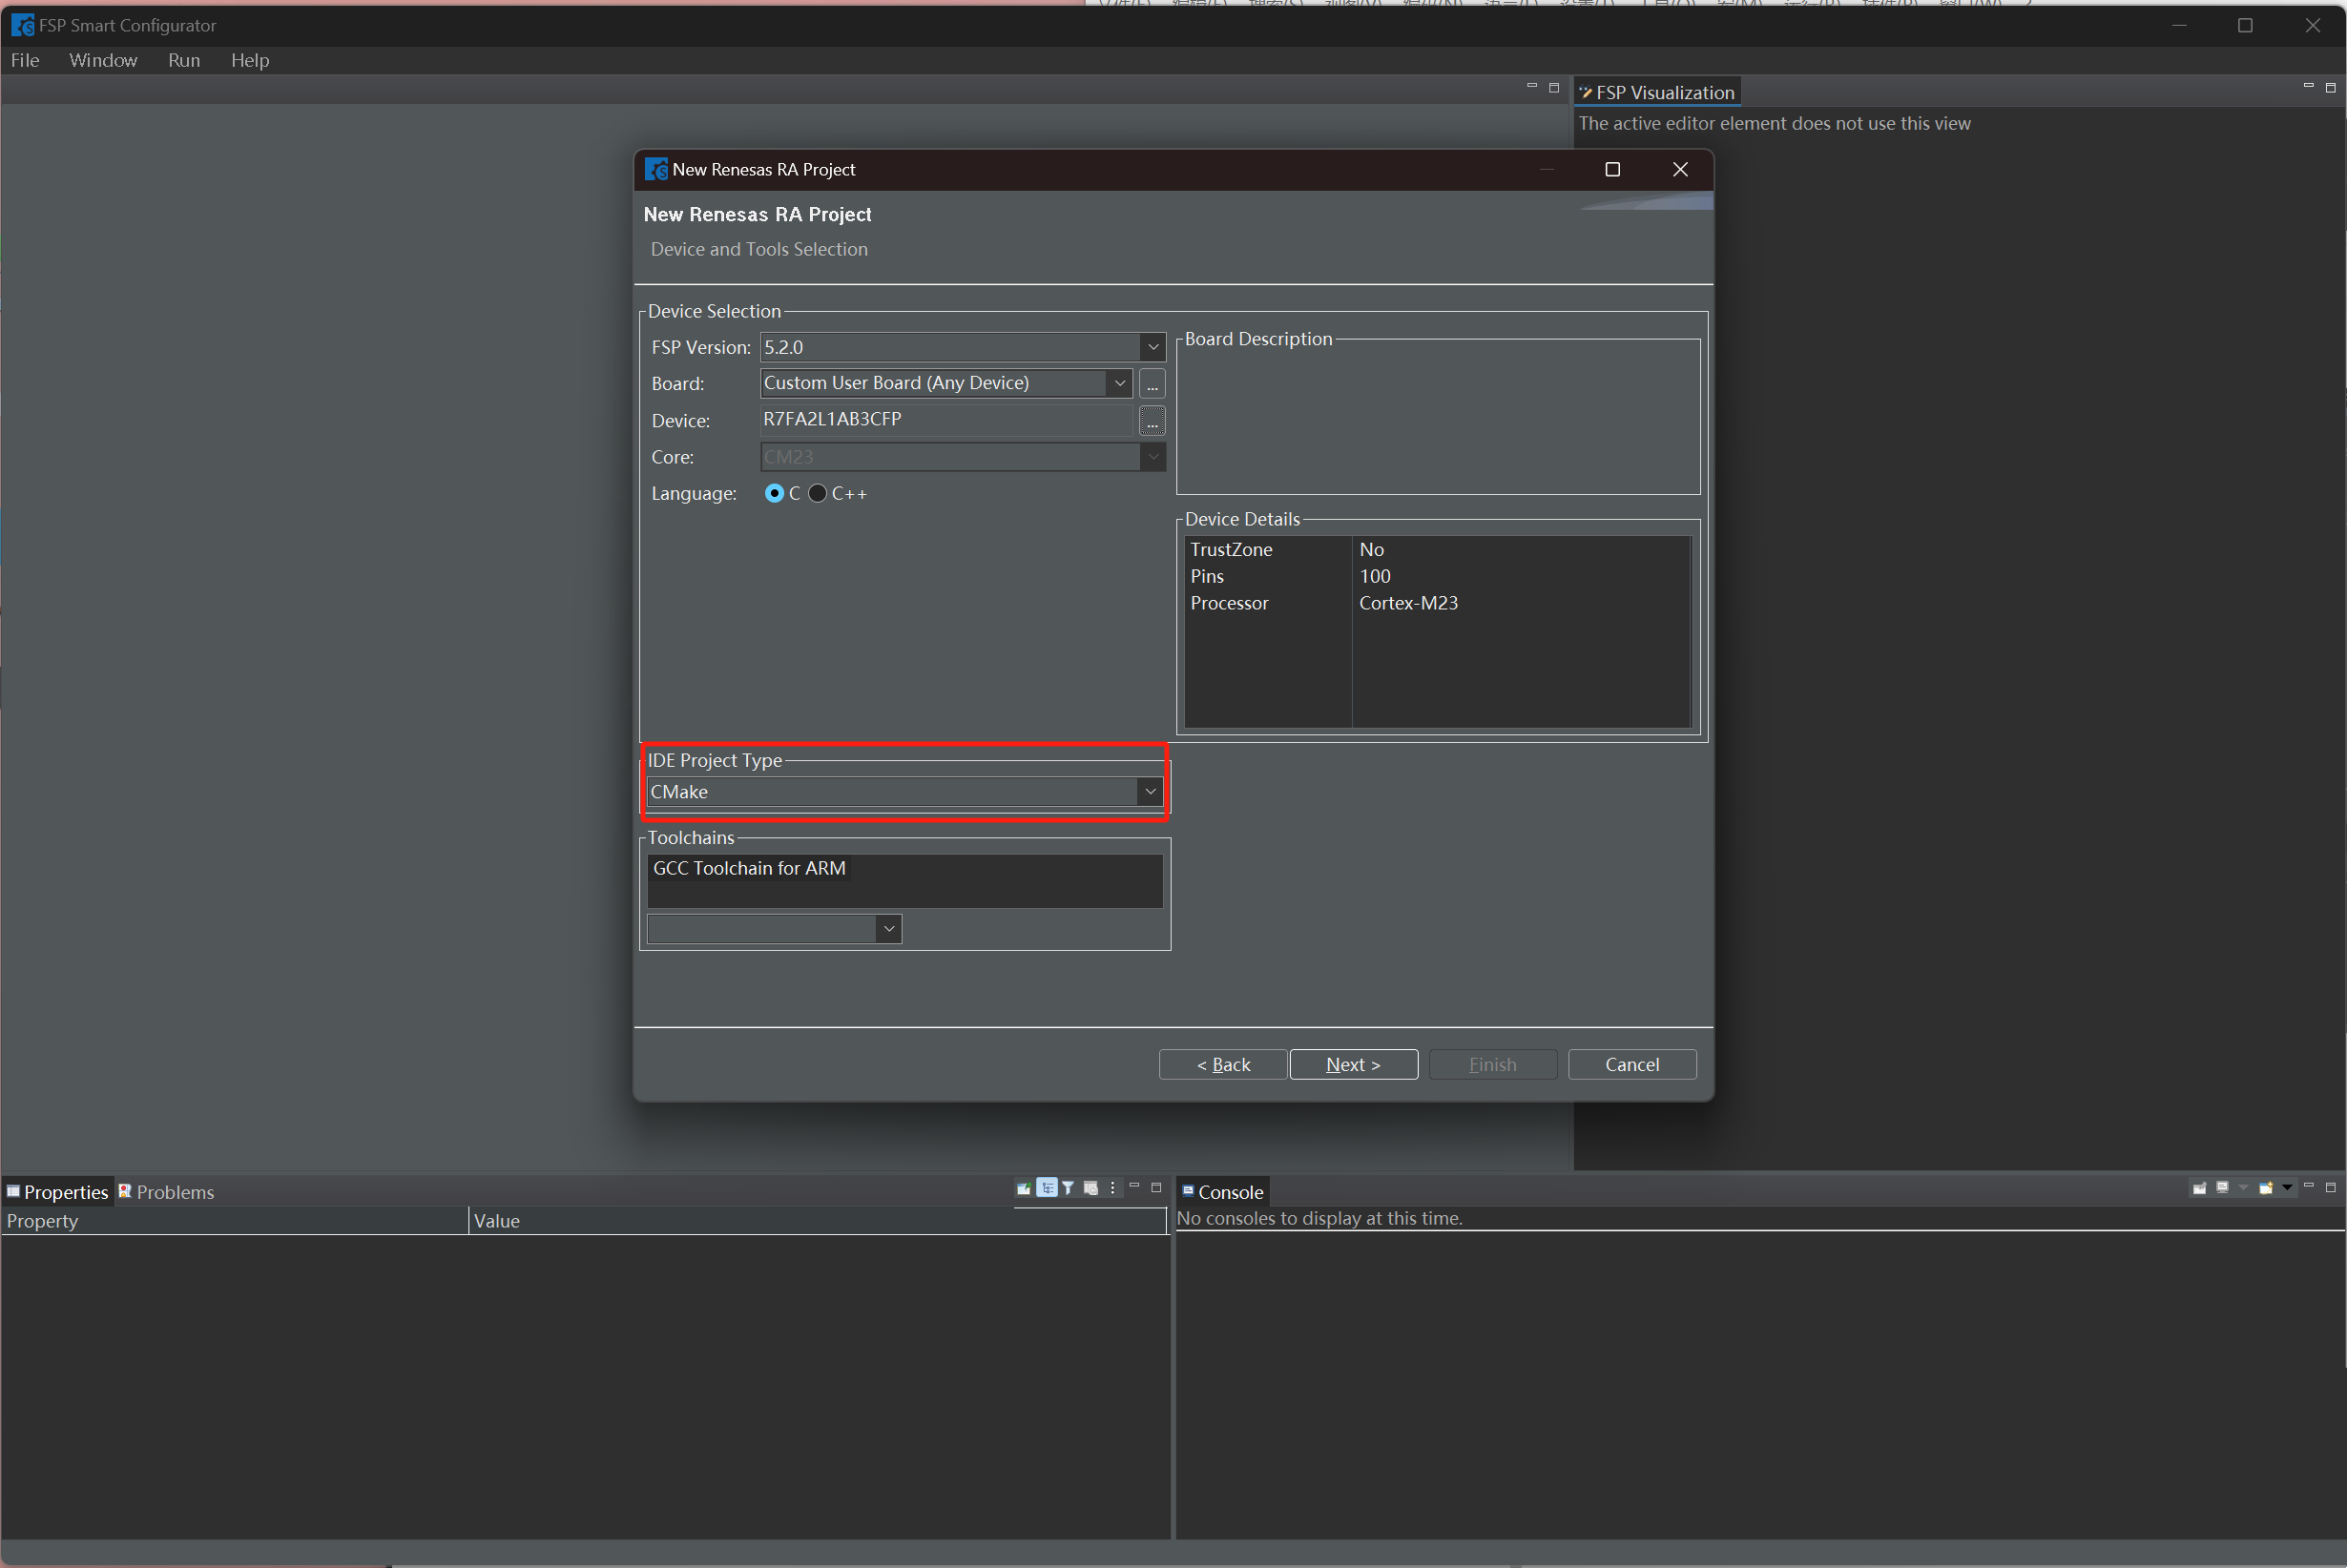Switch to the Properties tab
This screenshot has height=1568, width=2347.
click(x=58, y=1192)
